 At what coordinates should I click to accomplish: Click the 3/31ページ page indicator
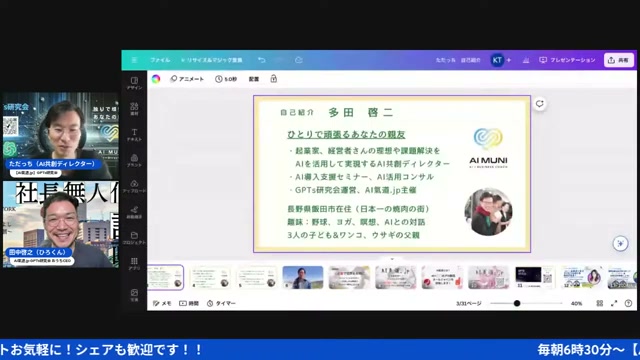click(x=468, y=303)
